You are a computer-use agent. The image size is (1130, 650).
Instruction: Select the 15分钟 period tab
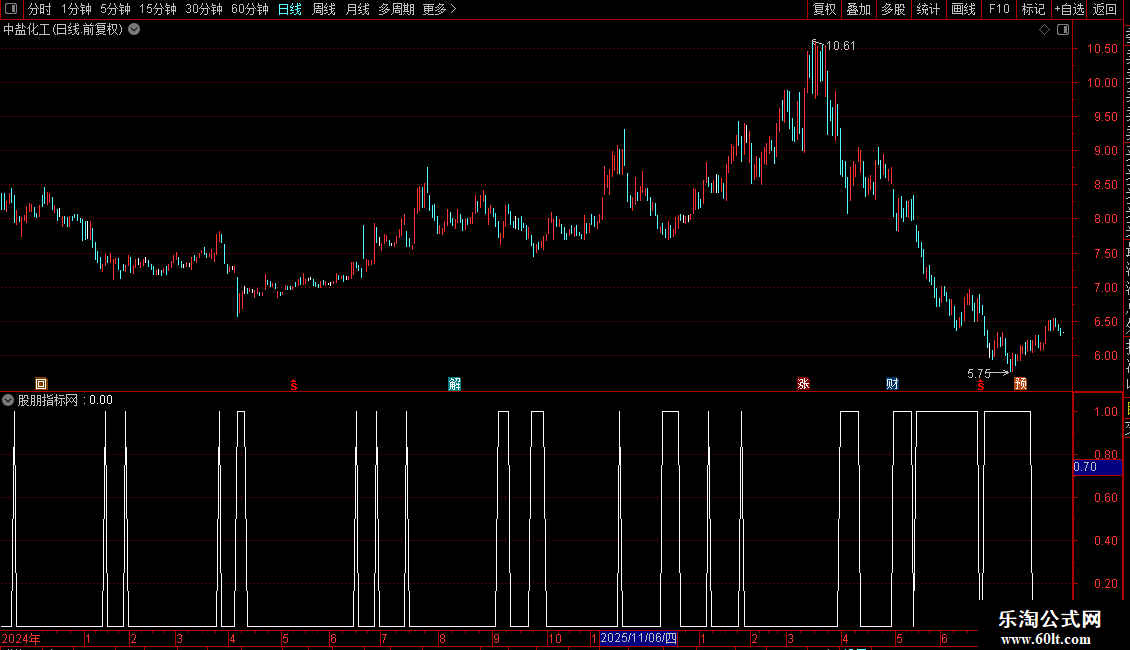(158, 9)
